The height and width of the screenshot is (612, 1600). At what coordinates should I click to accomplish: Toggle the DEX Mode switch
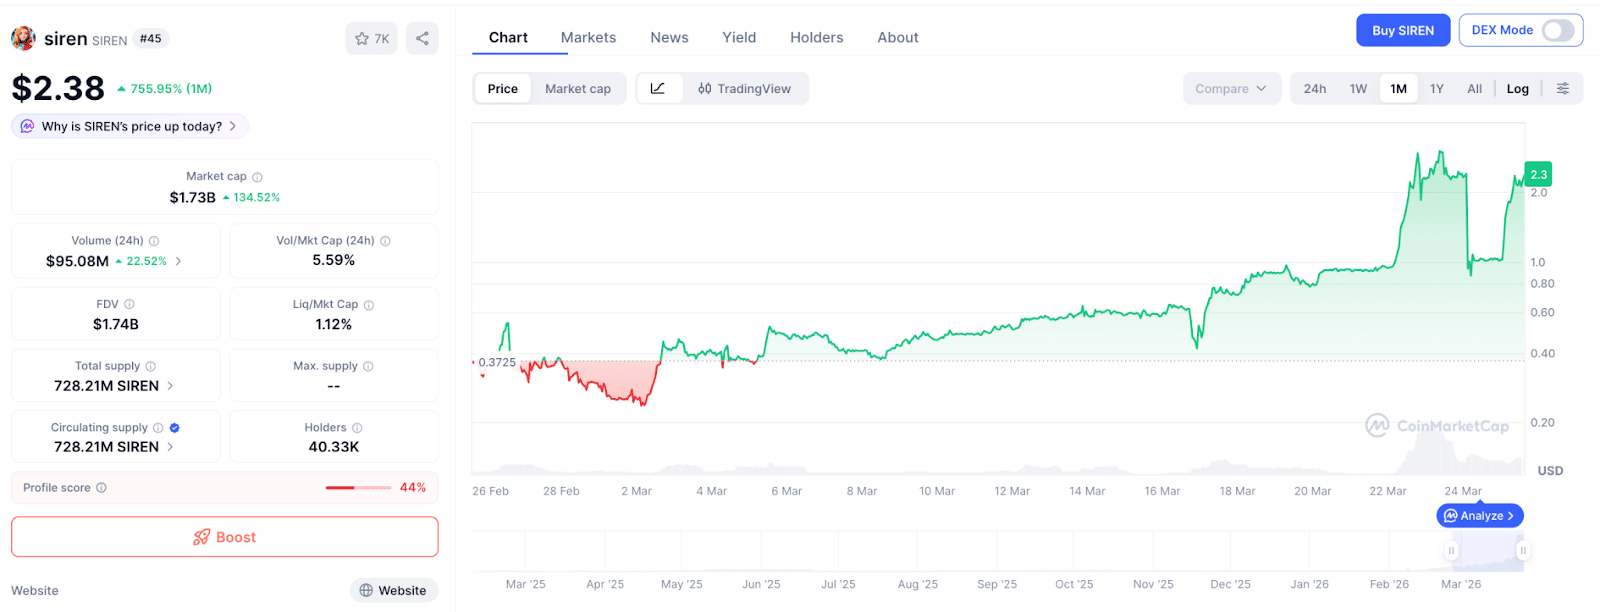(x=1558, y=30)
